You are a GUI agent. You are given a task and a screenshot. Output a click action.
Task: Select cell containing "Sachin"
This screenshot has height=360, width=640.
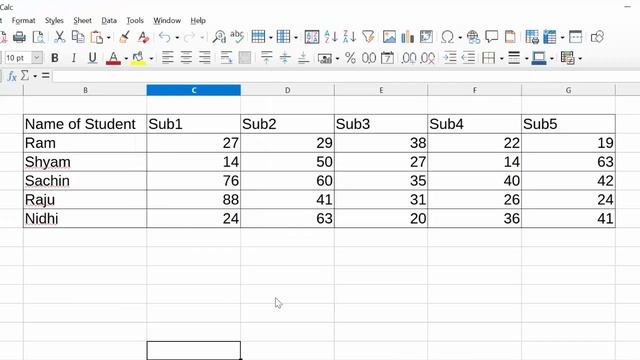click(x=85, y=181)
